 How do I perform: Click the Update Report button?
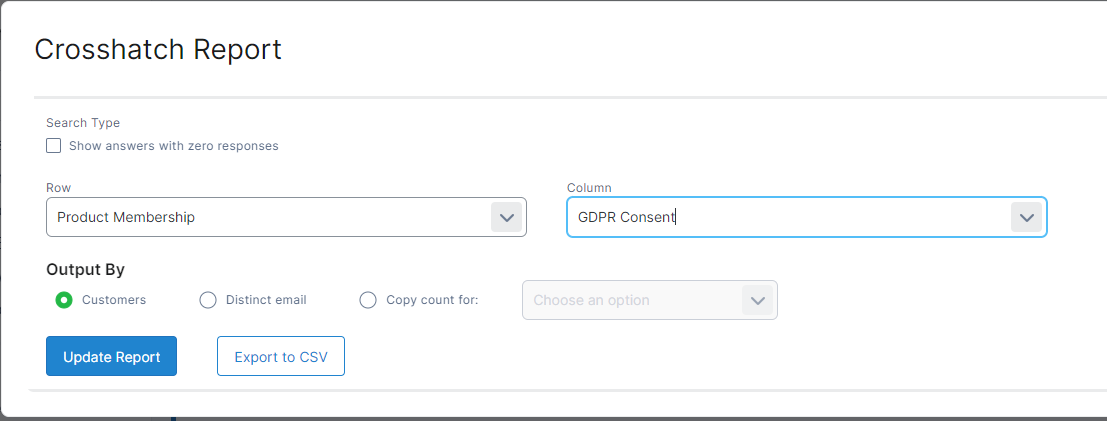pos(111,356)
